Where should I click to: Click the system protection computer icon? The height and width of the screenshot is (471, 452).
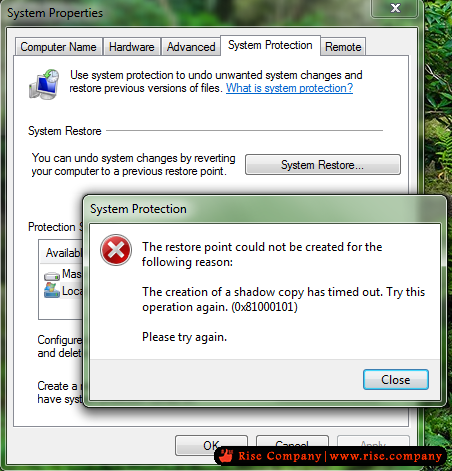pos(44,84)
